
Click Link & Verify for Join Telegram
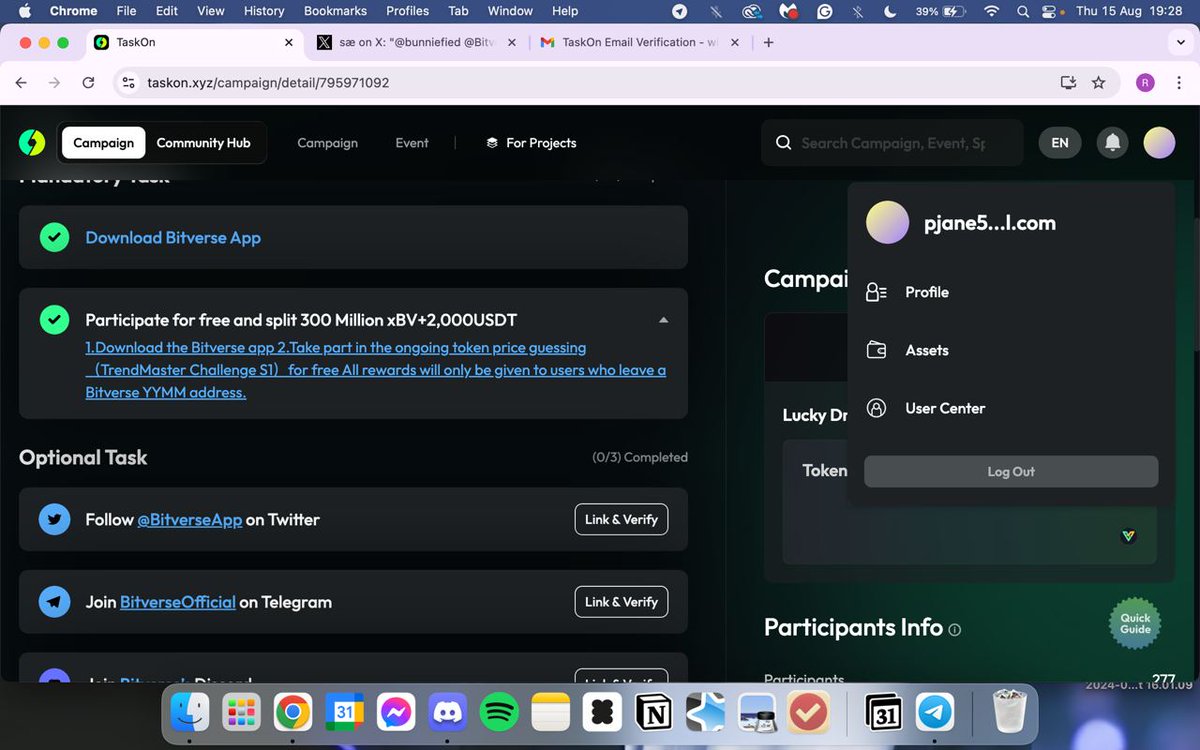[621, 602]
